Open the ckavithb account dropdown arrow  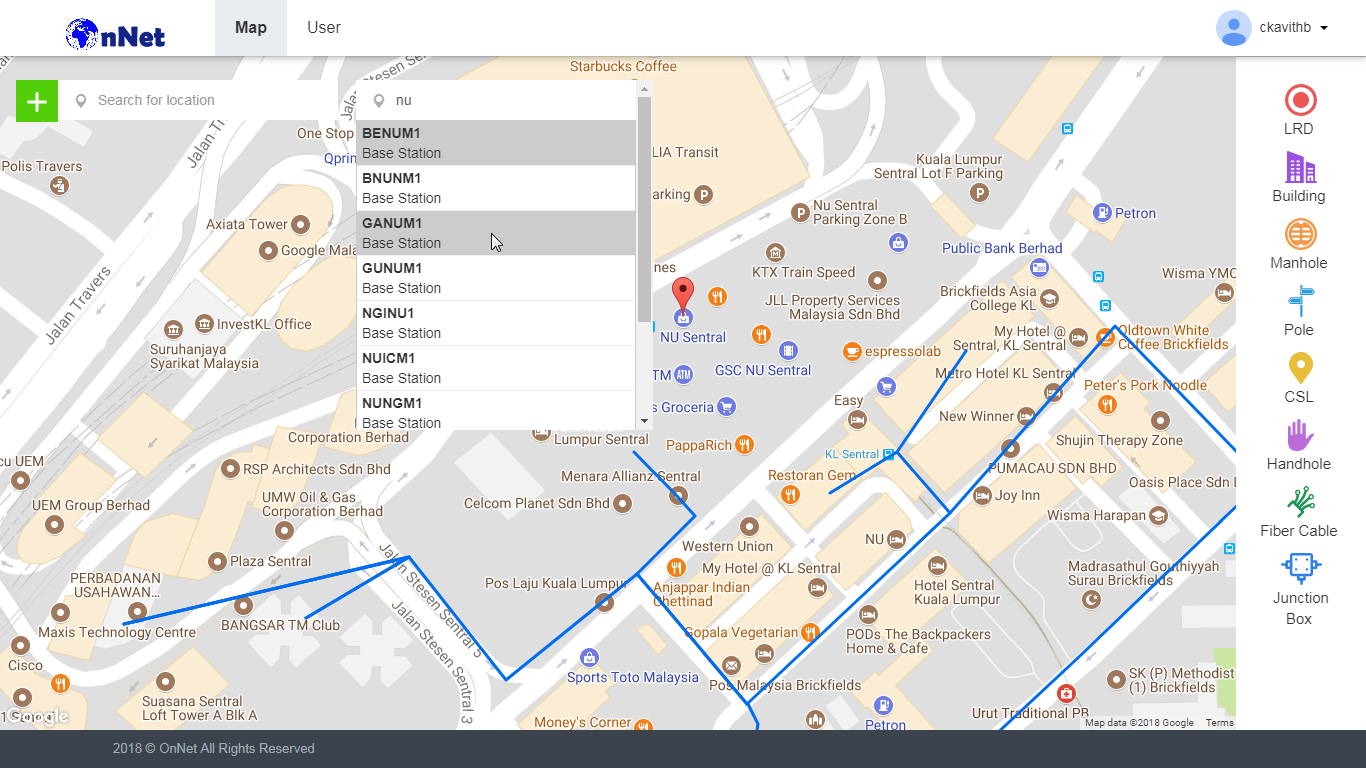point(1324,28)
